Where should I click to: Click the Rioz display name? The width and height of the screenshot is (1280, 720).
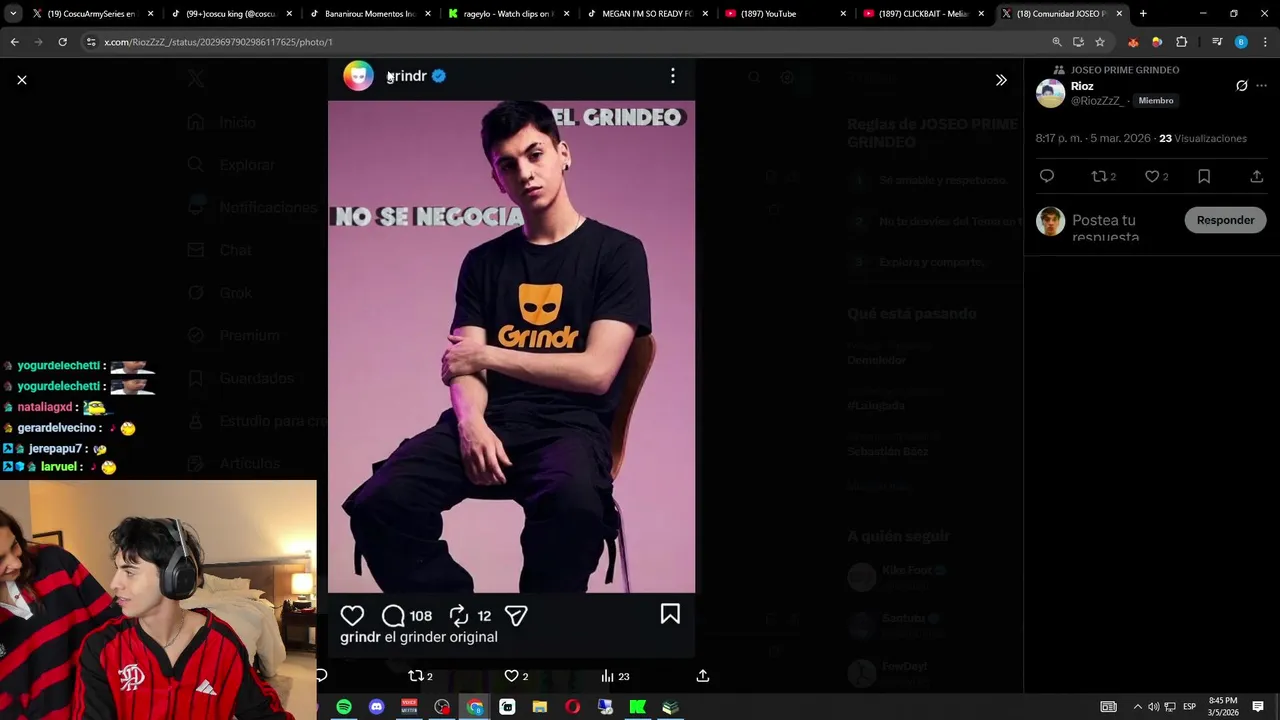click(x=1082, y=86)
